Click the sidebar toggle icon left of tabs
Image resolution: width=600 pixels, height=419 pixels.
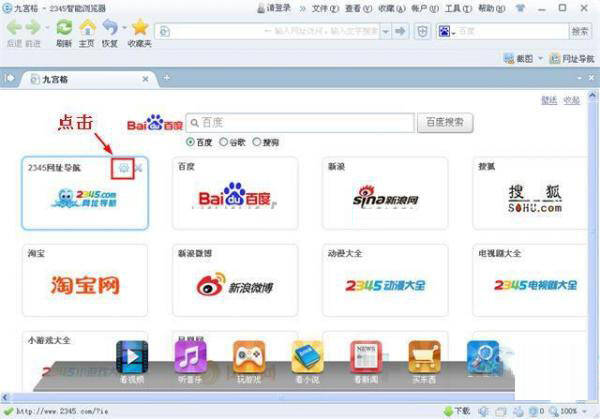coord(8,78)
